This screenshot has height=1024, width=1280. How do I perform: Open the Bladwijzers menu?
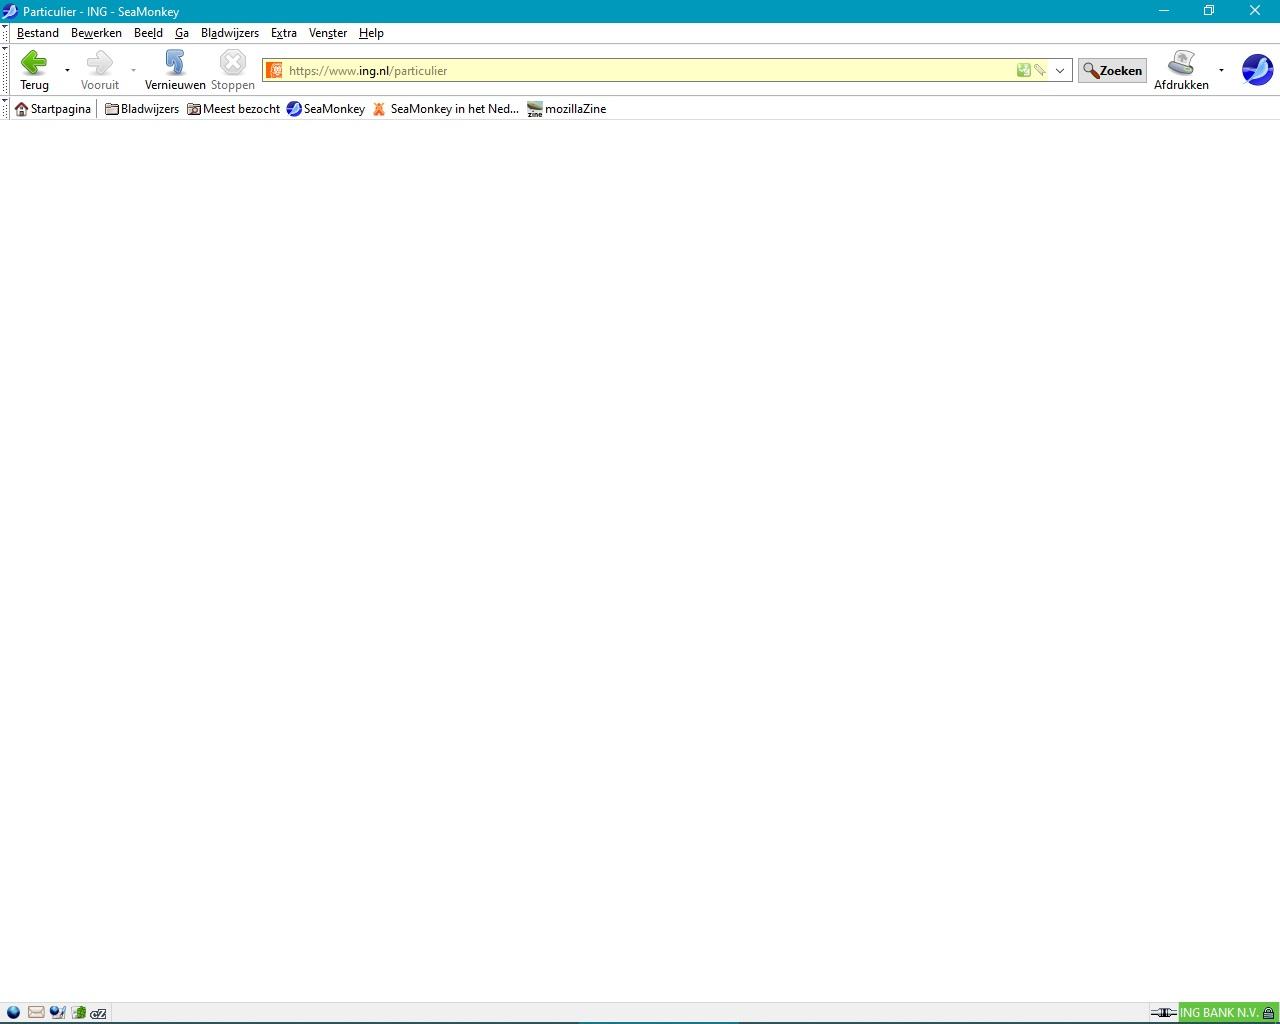tap(229, 32)
